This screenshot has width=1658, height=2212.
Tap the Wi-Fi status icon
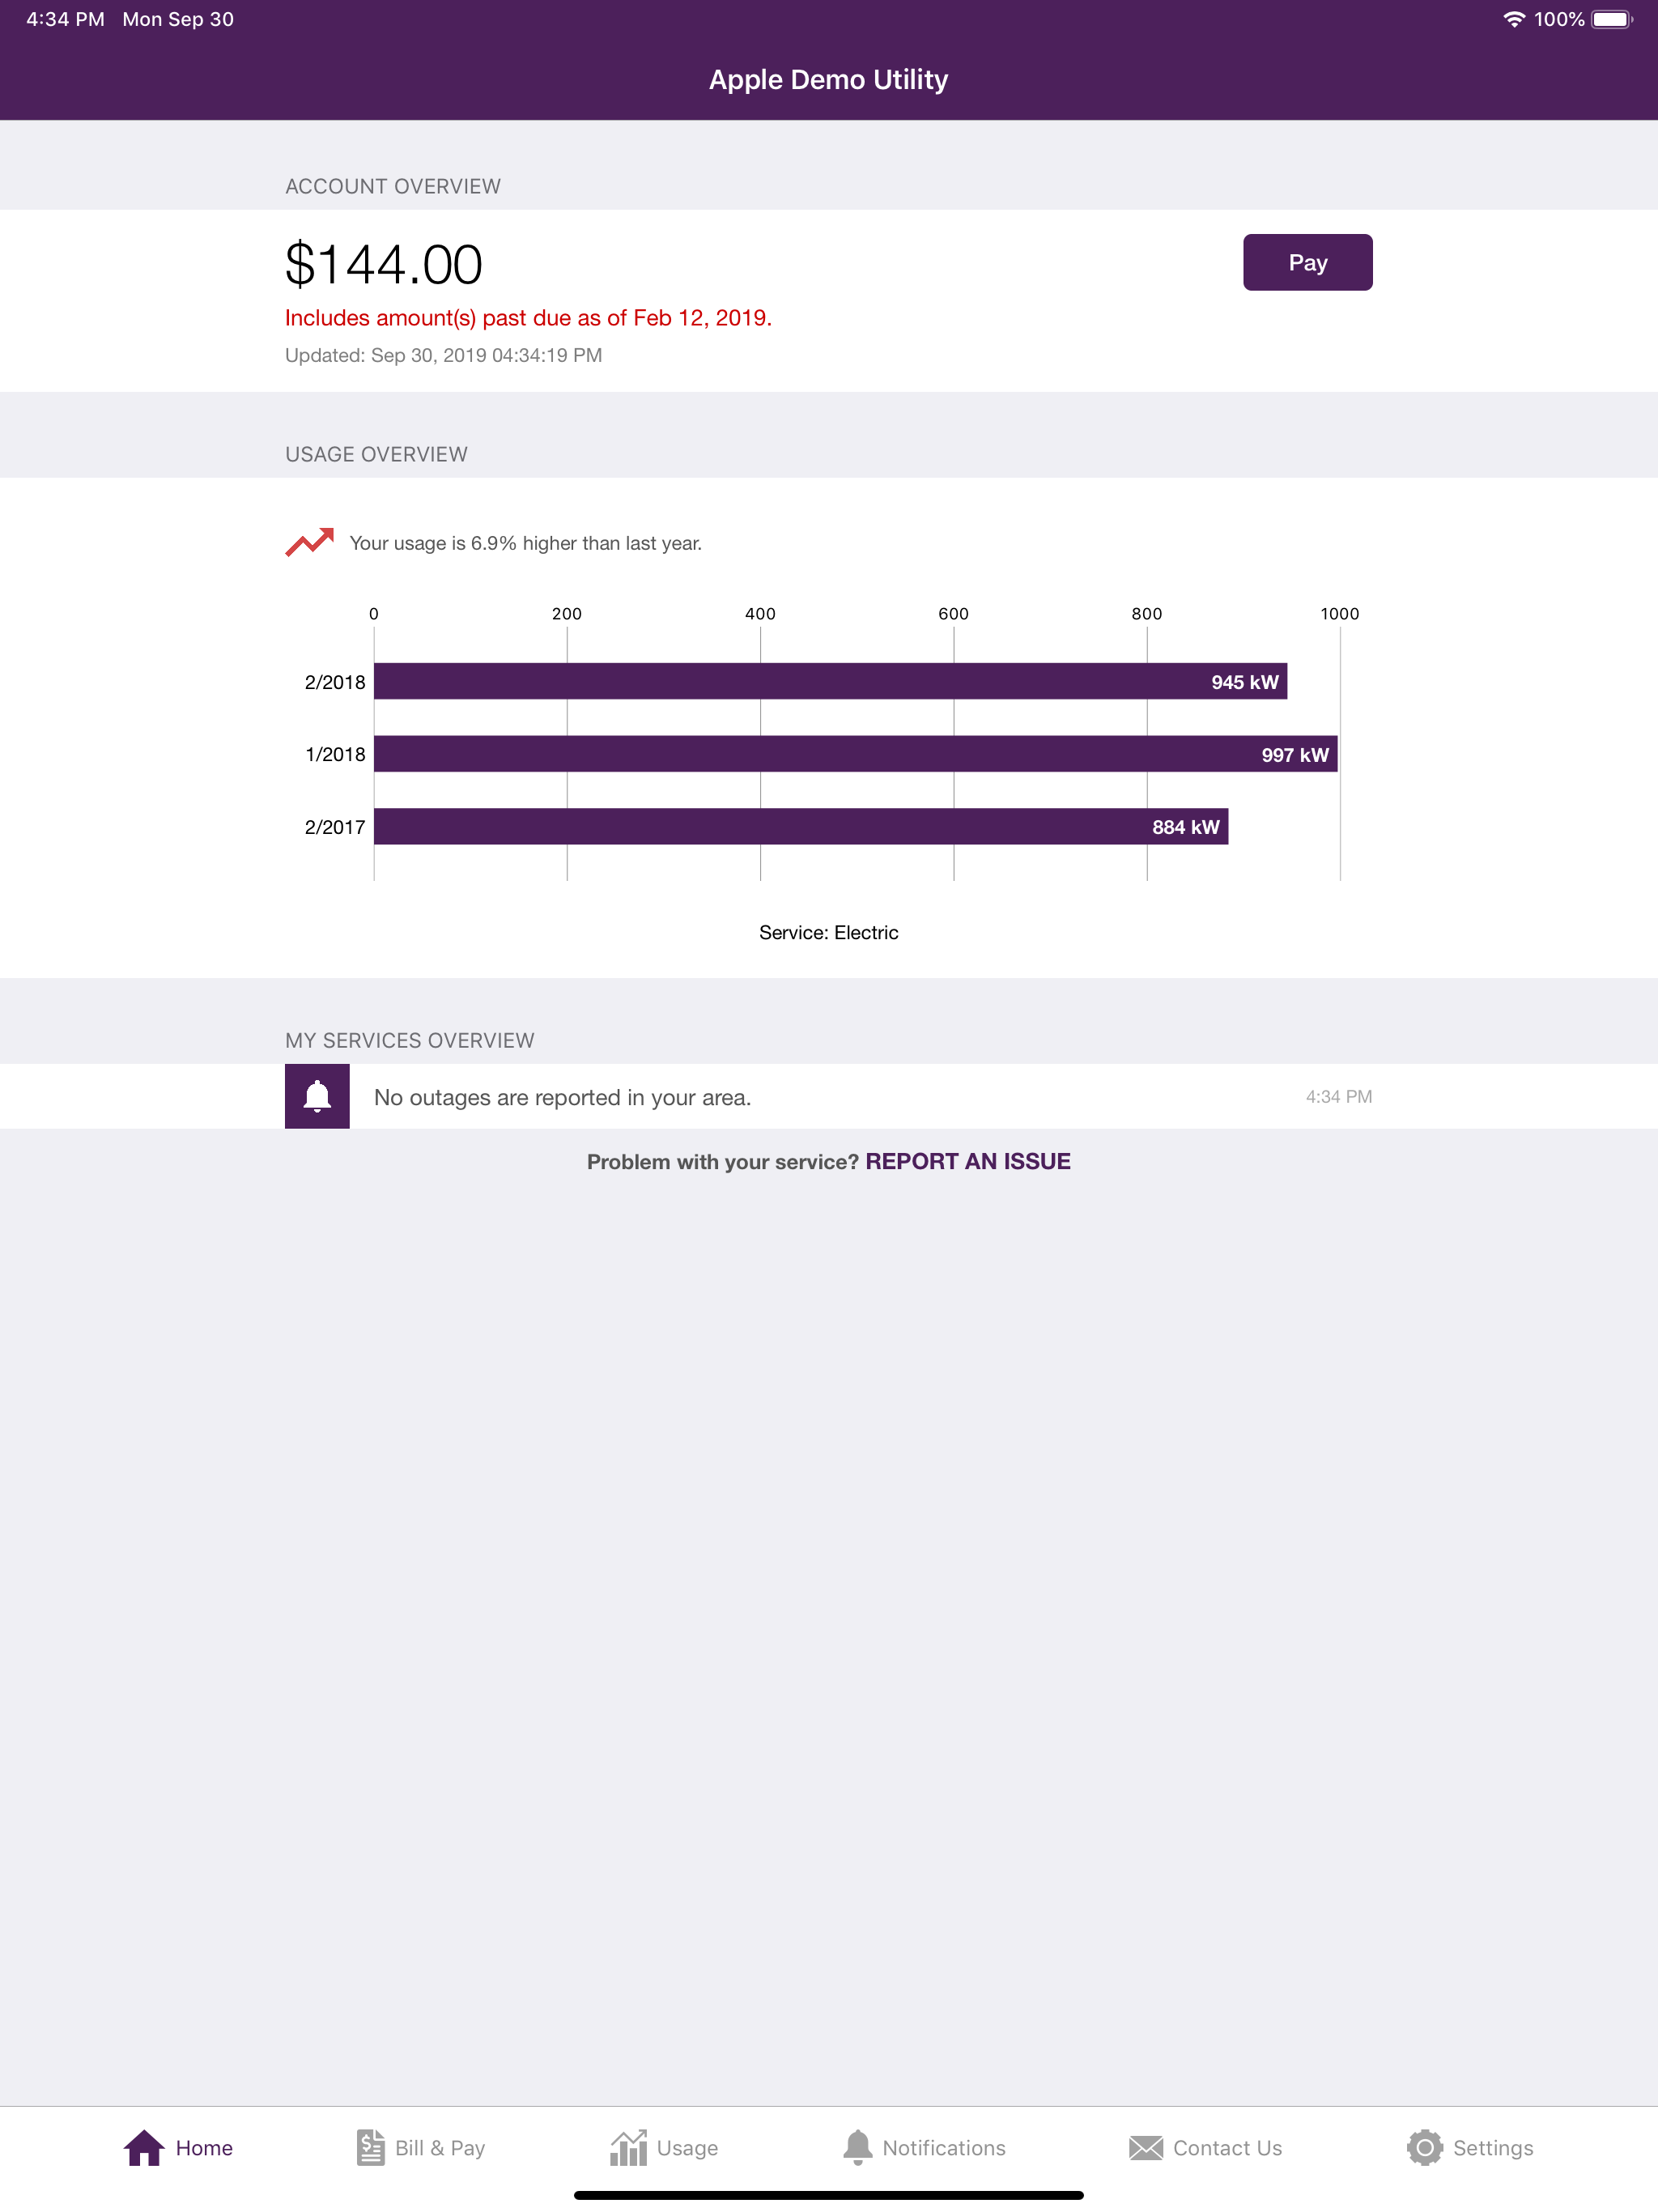pos(1513,18)
